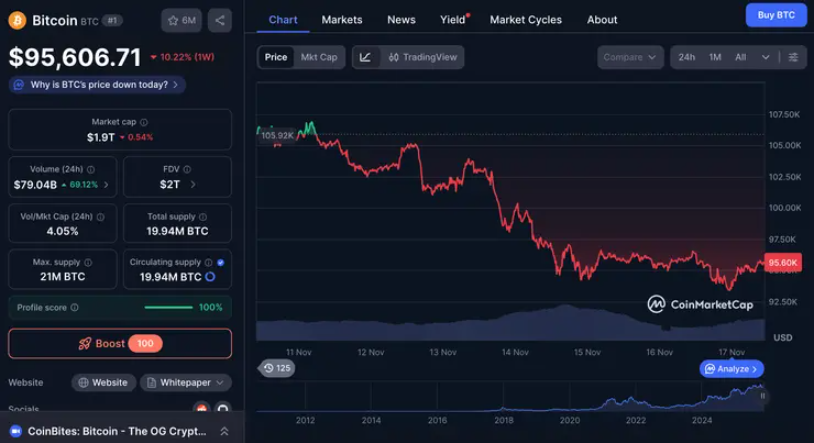Switch chart to Price view
This screenshot has width=814, height=443.
276,57
